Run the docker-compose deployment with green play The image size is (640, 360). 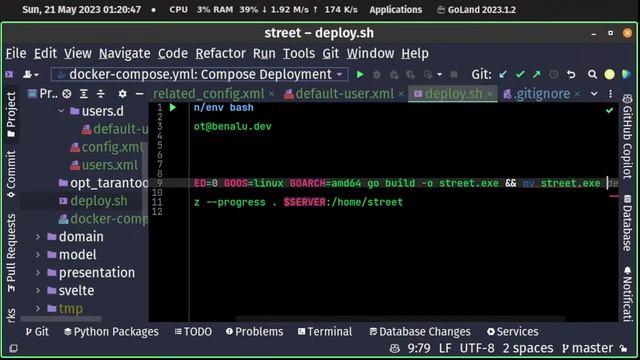point(360,75)
